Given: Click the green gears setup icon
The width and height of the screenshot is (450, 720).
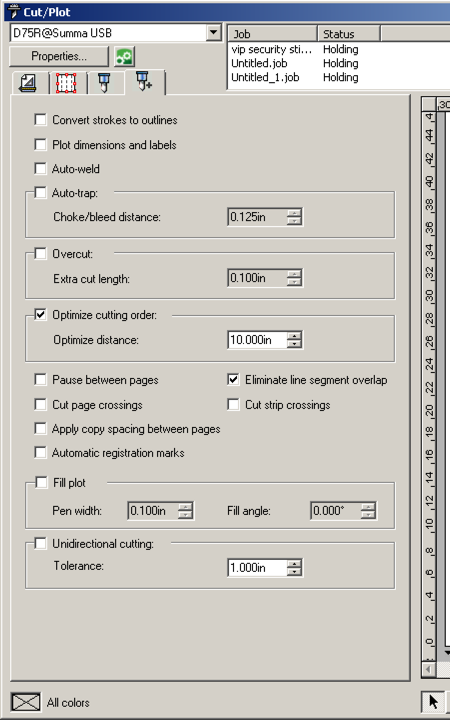Looking at the screenshot, I should pyautogui.click(x=124, y=56).
